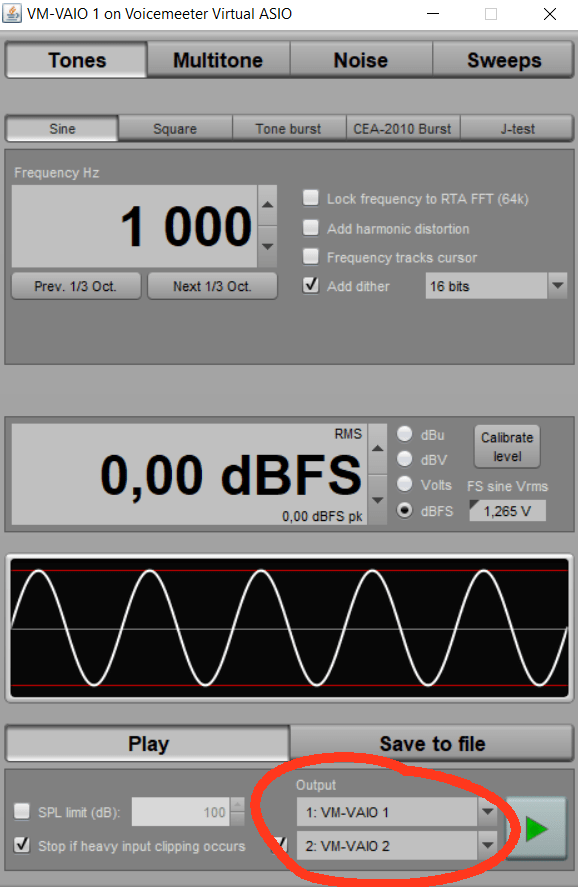Uncheck Stop if heavy input clipping occurs
The image size is (578, 887).
[22, 845]
